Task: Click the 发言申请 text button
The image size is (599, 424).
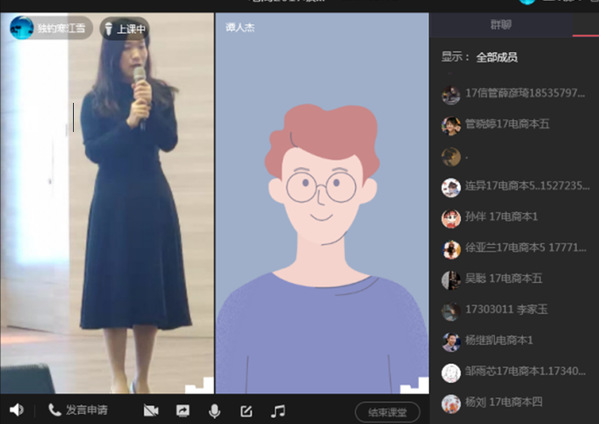Action: point(87,410)
